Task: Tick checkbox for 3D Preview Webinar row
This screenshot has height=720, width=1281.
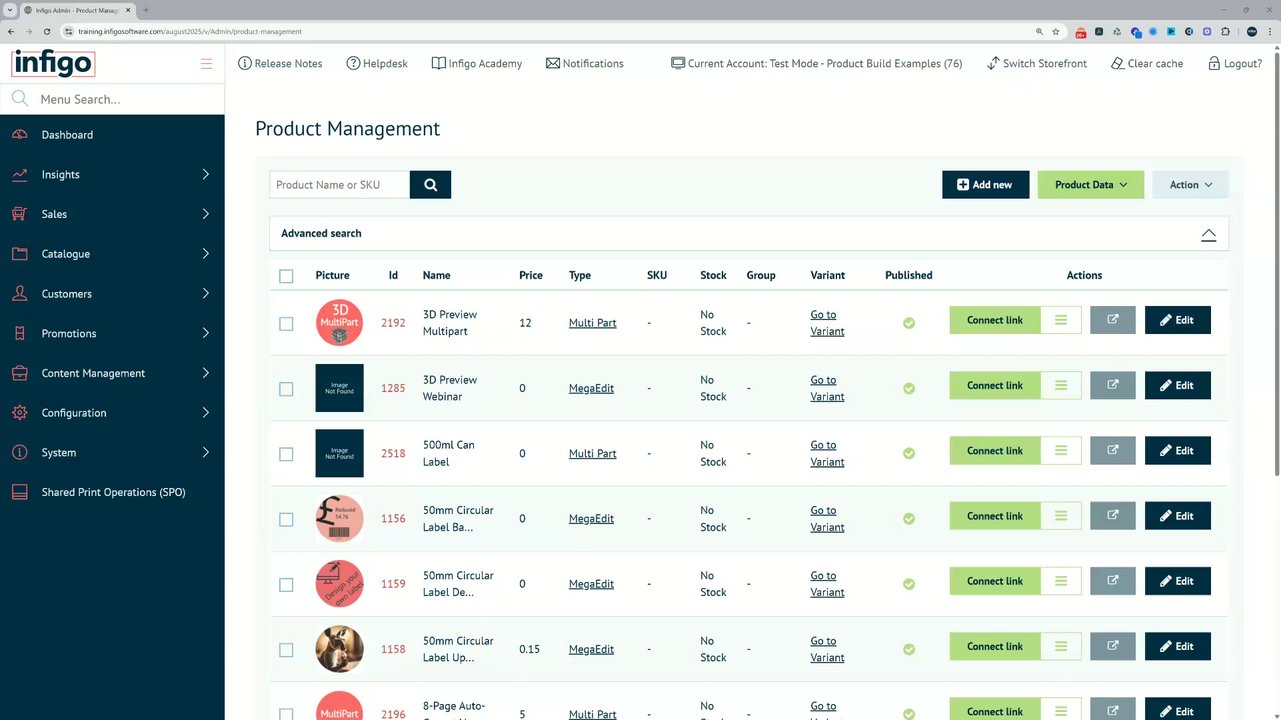Action: (286, 389)
